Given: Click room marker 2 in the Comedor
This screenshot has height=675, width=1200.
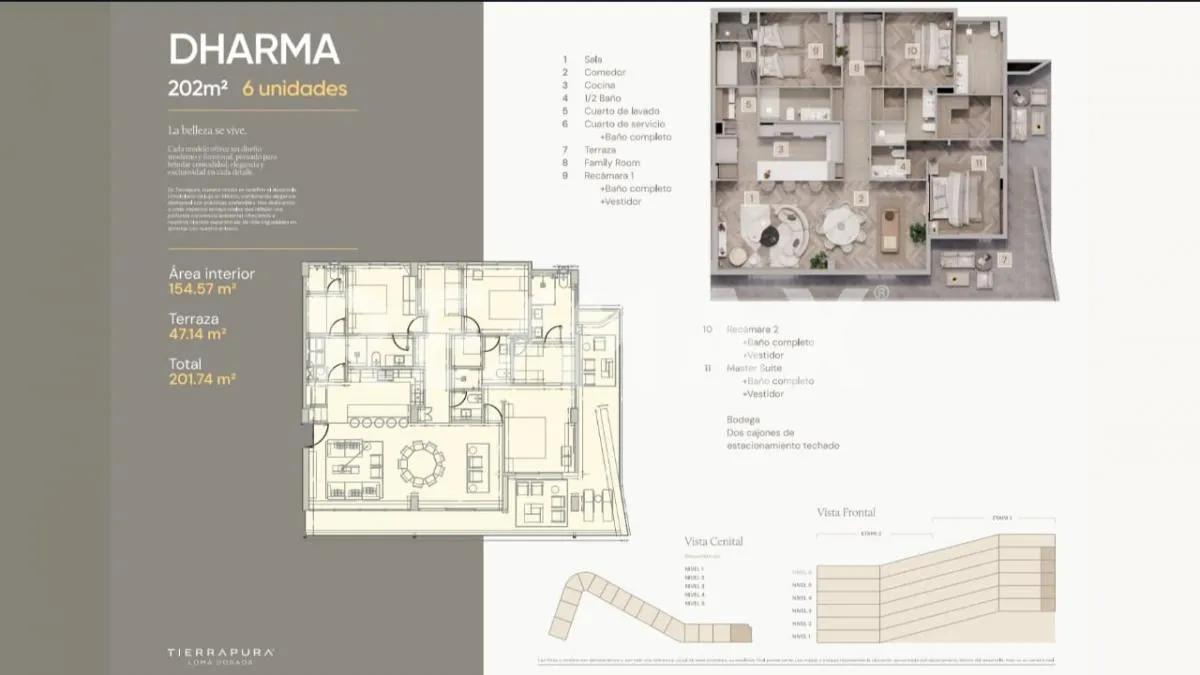Looking at the screenshot, I should (x=859, y=198).
